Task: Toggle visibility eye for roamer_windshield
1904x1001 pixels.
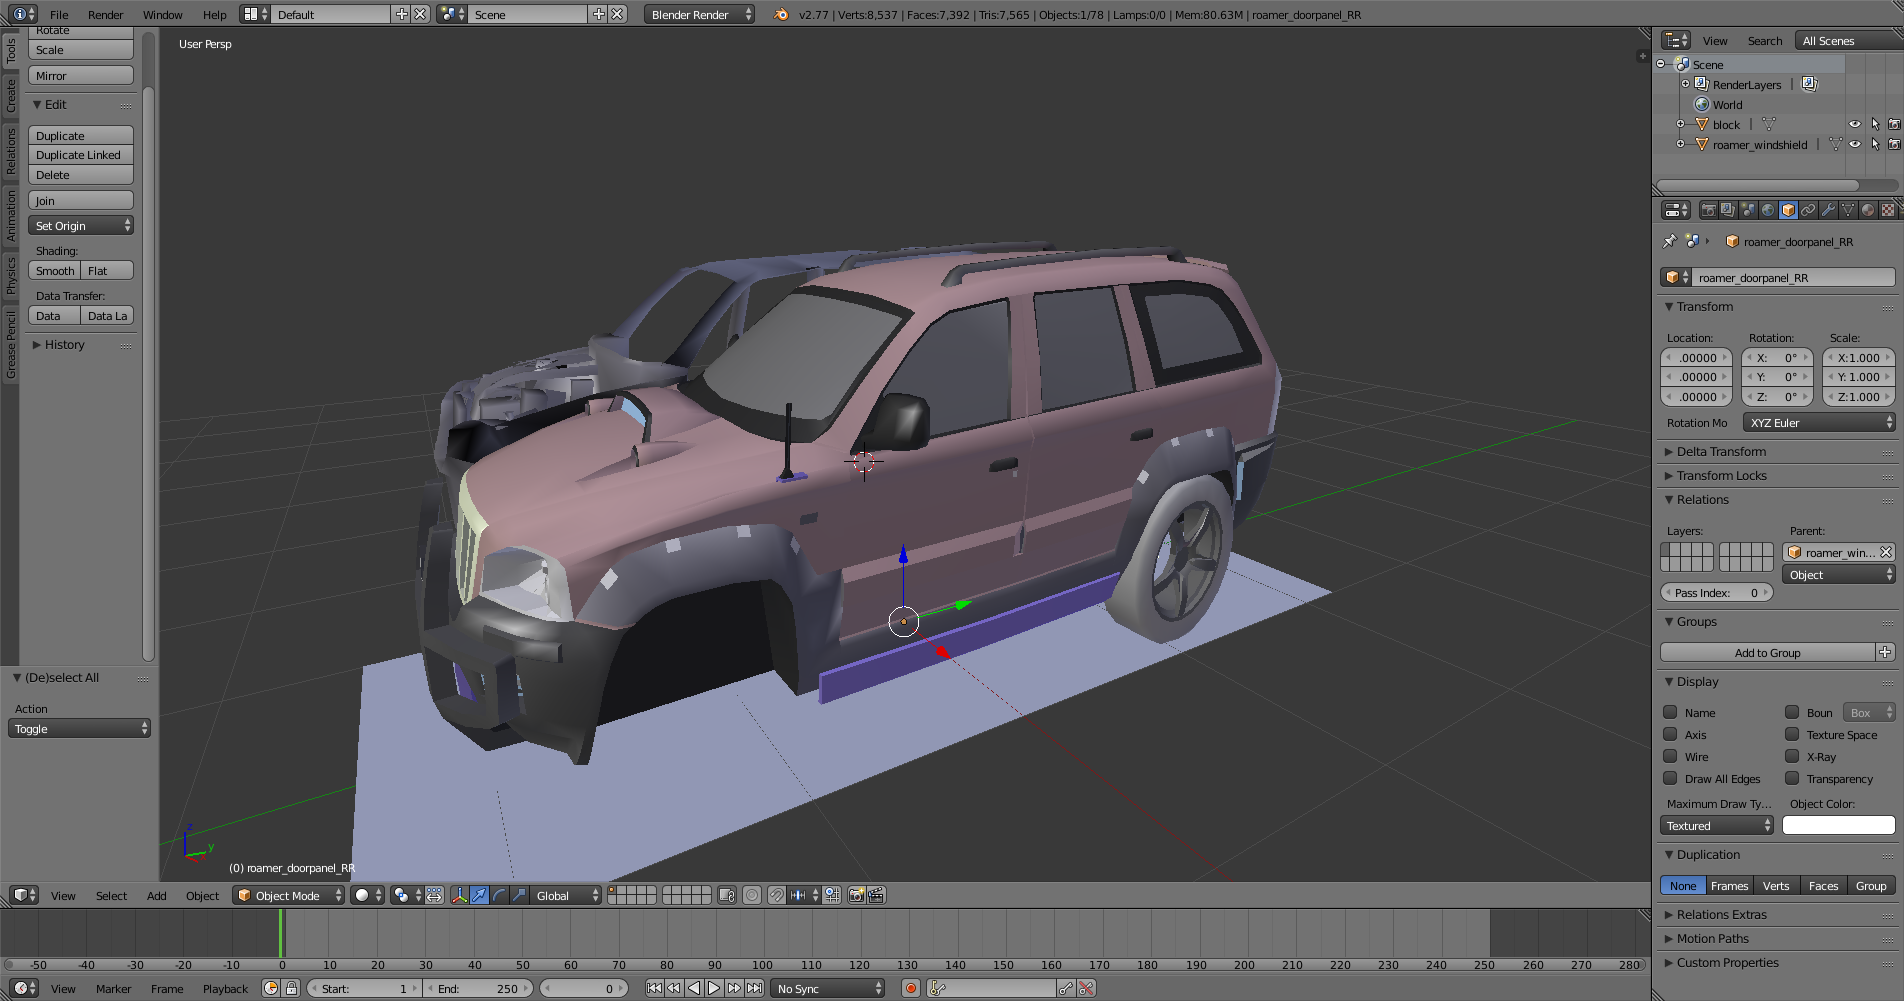Action: coord(1855,144)
